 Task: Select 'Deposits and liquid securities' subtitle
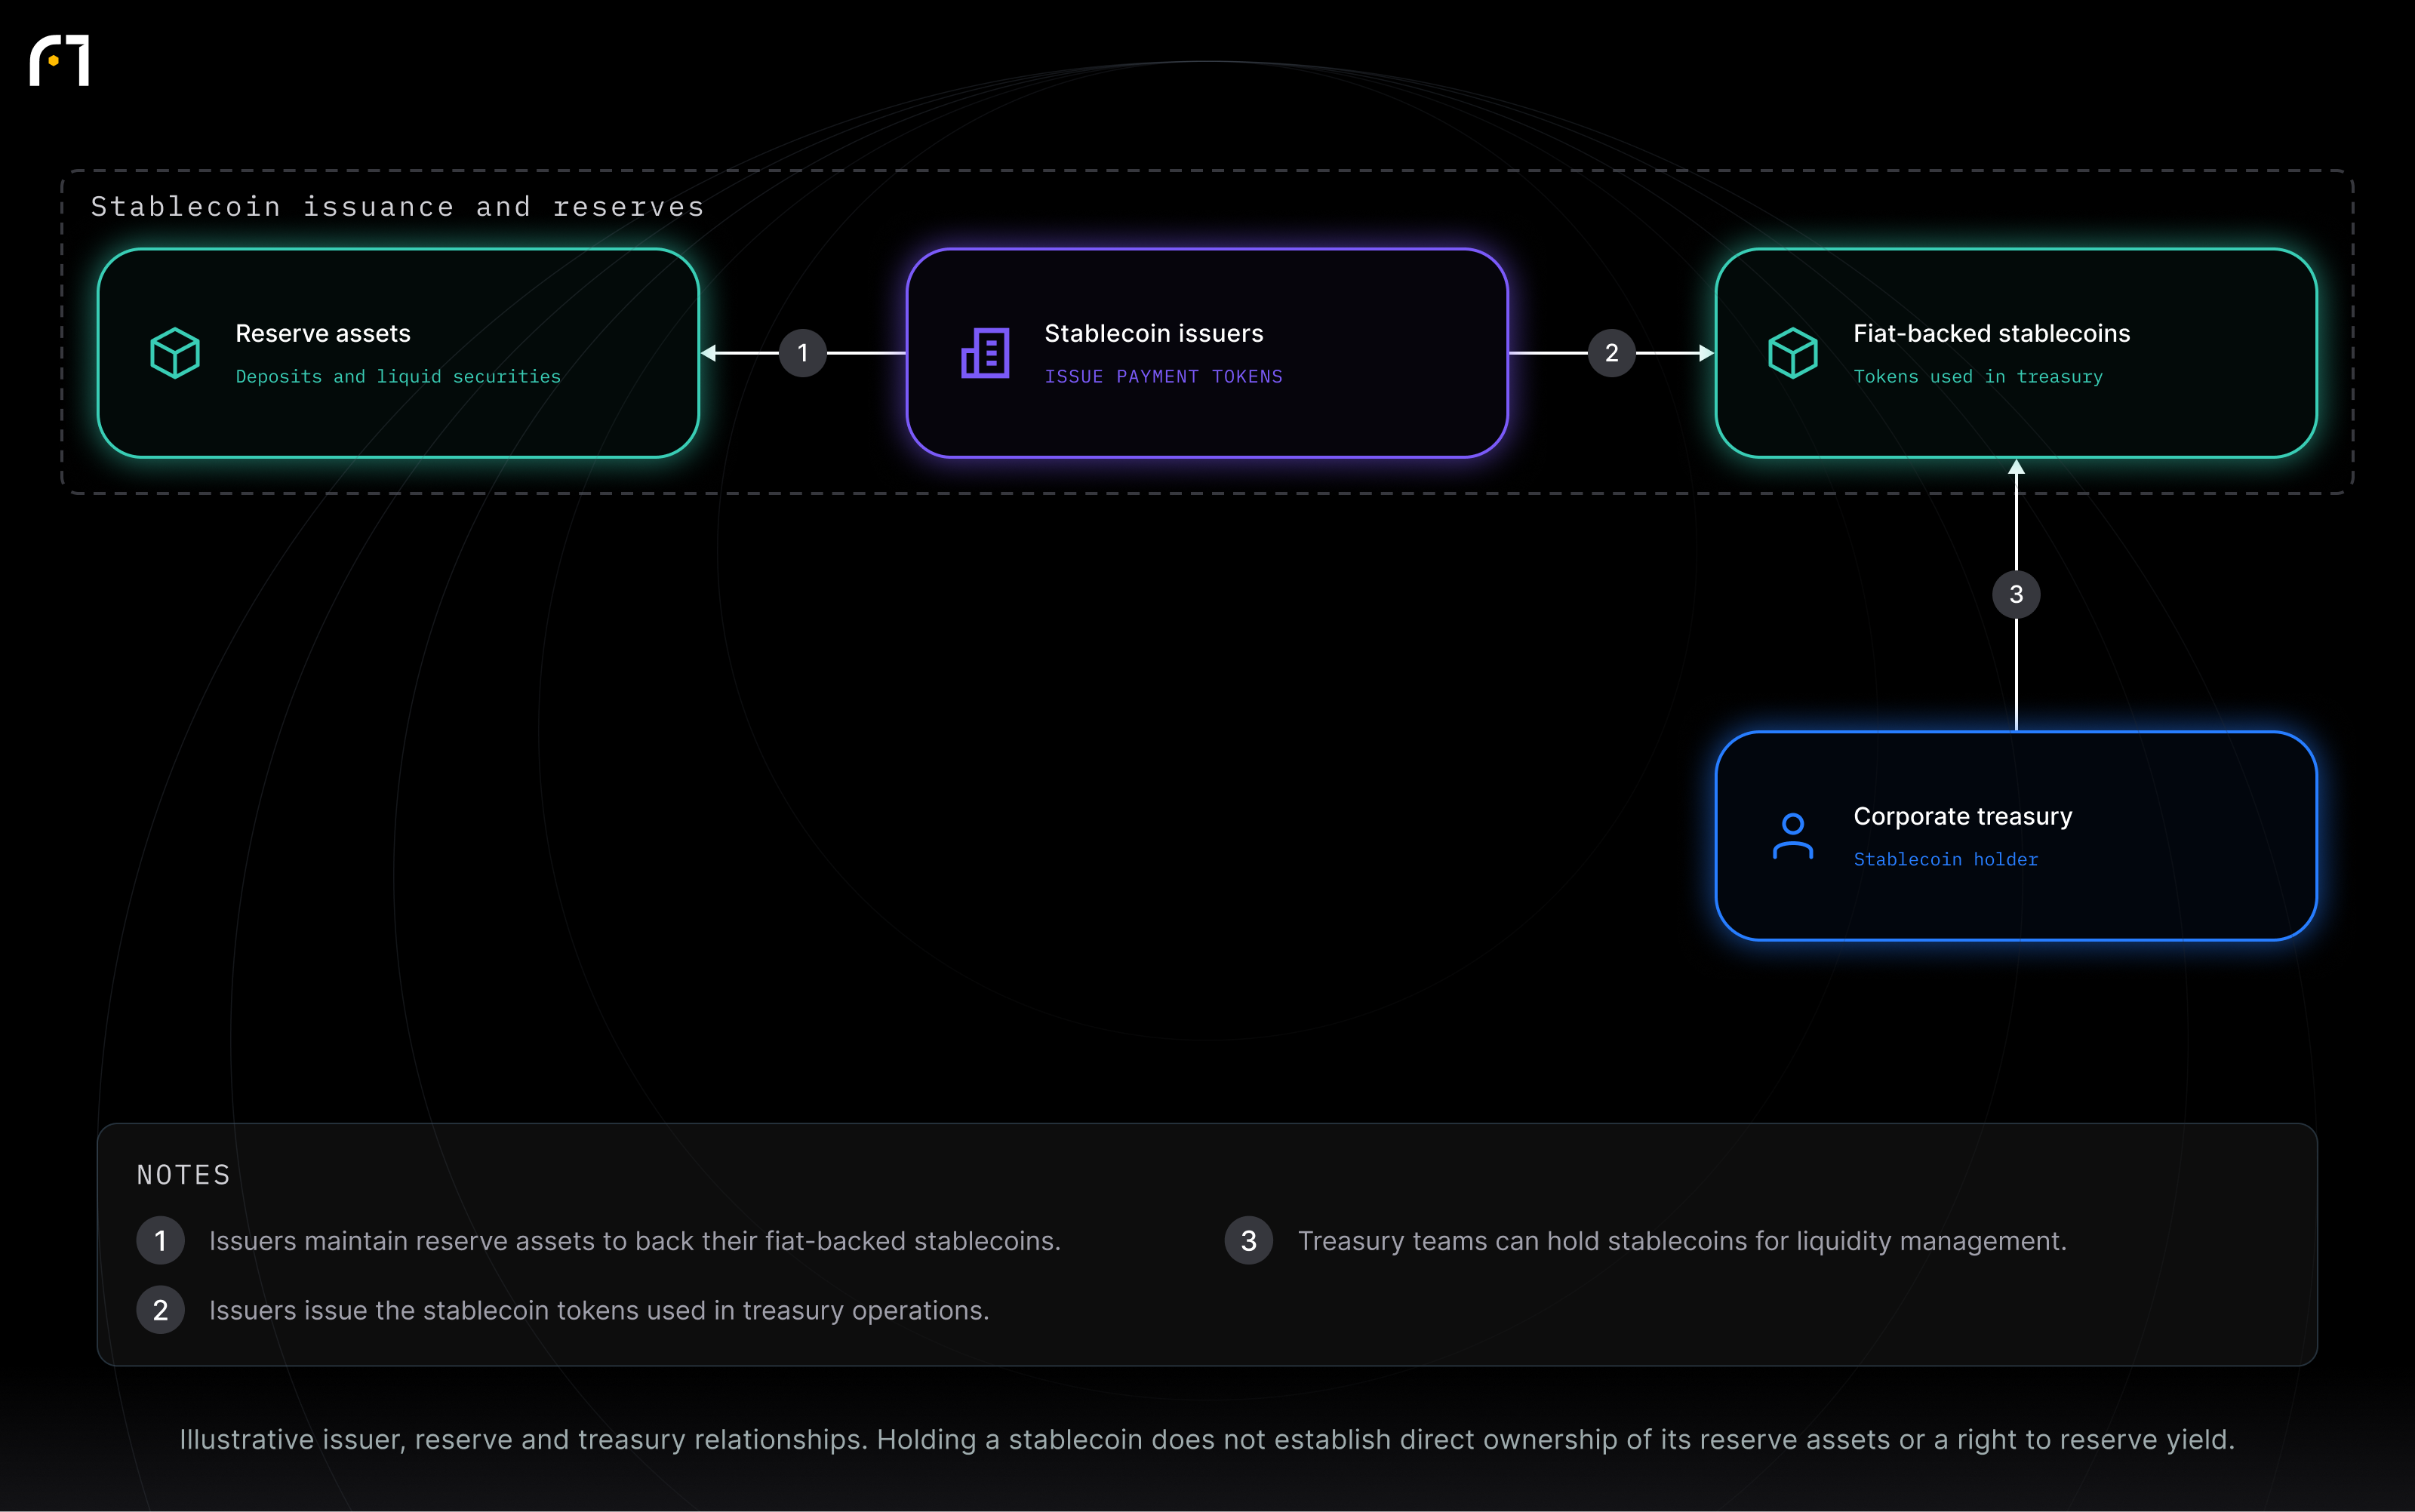(x=398, y=377)
